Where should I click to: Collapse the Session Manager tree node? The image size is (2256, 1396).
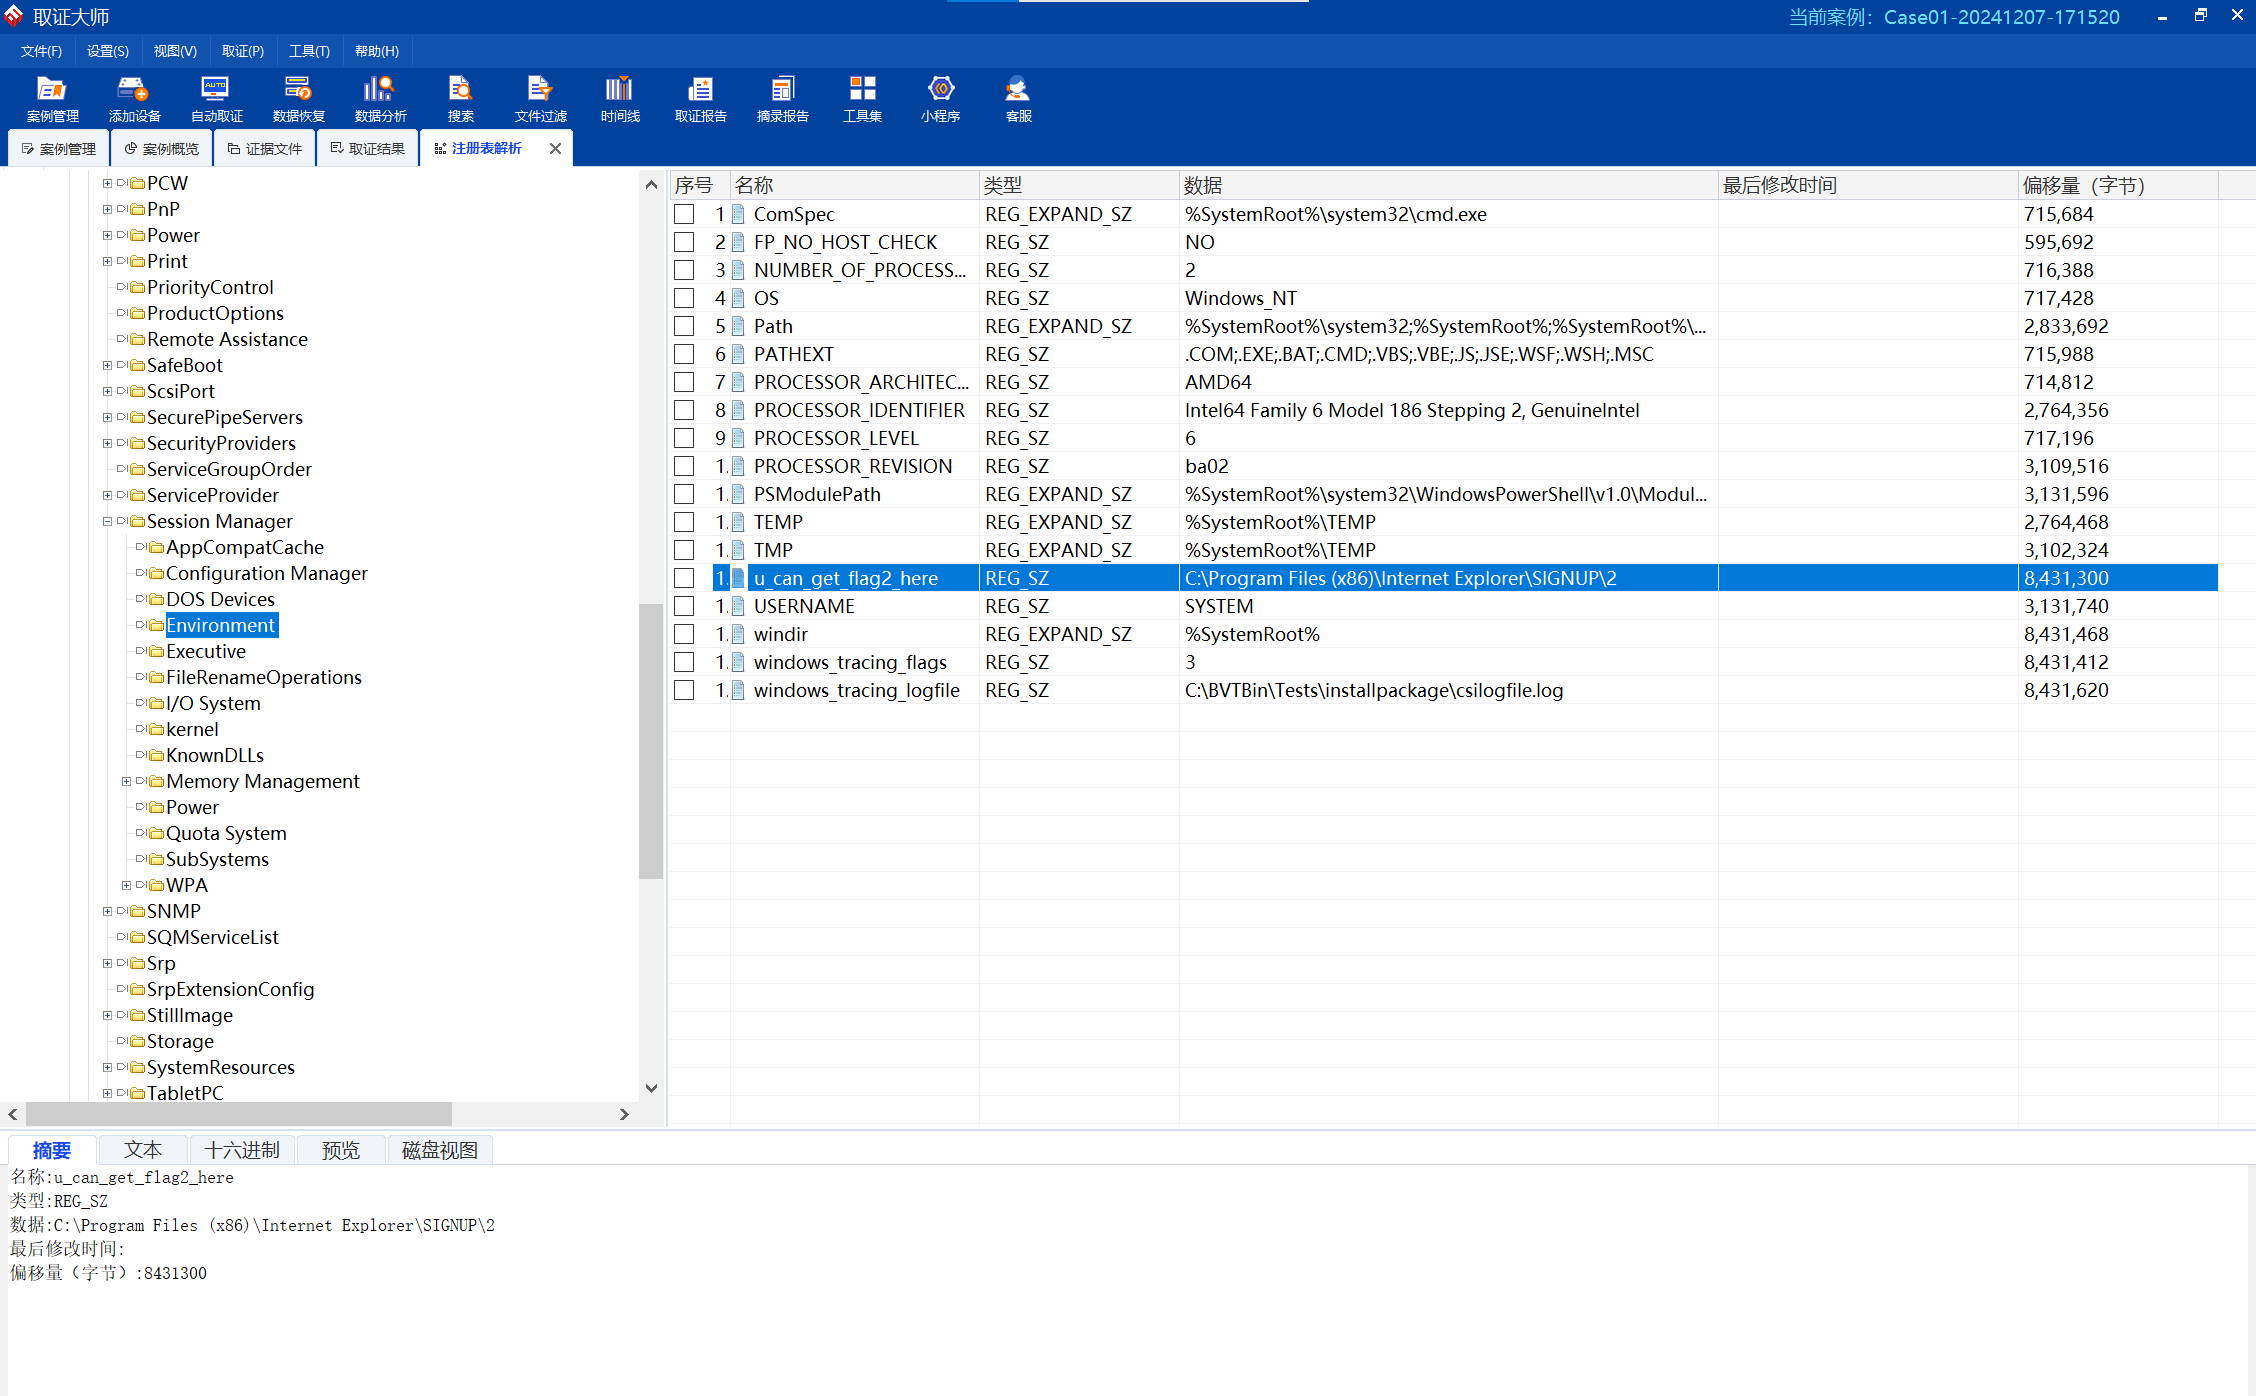pyautogui.click(x=107, y=521)
